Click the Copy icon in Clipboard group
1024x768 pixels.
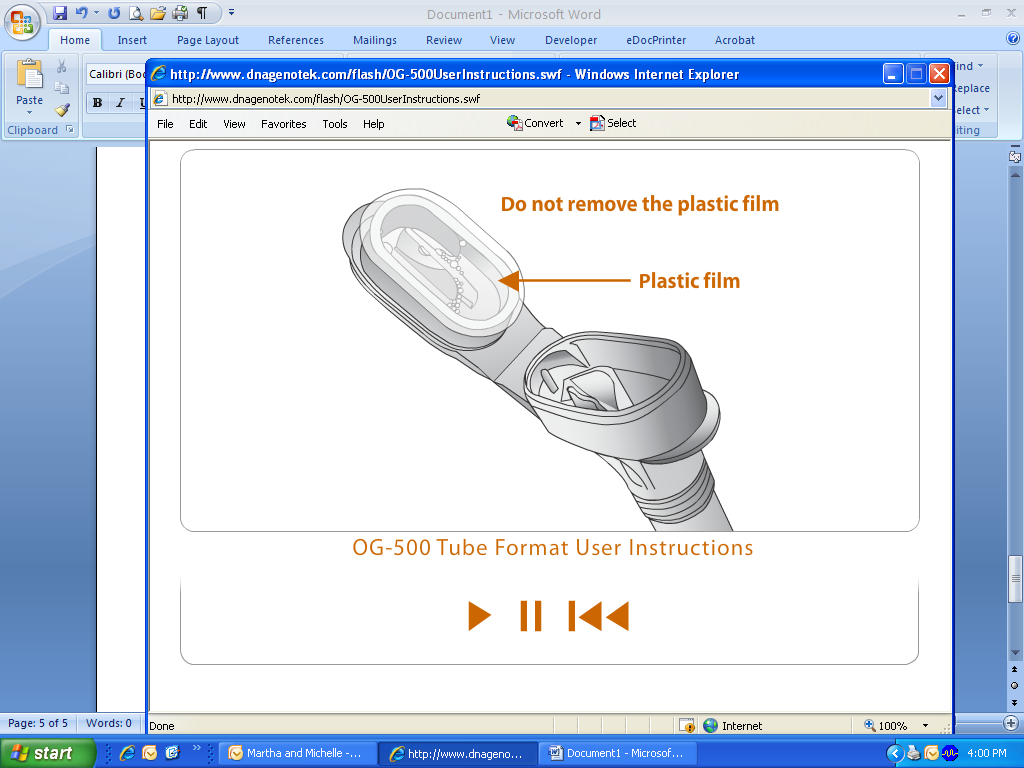[61, 88]
